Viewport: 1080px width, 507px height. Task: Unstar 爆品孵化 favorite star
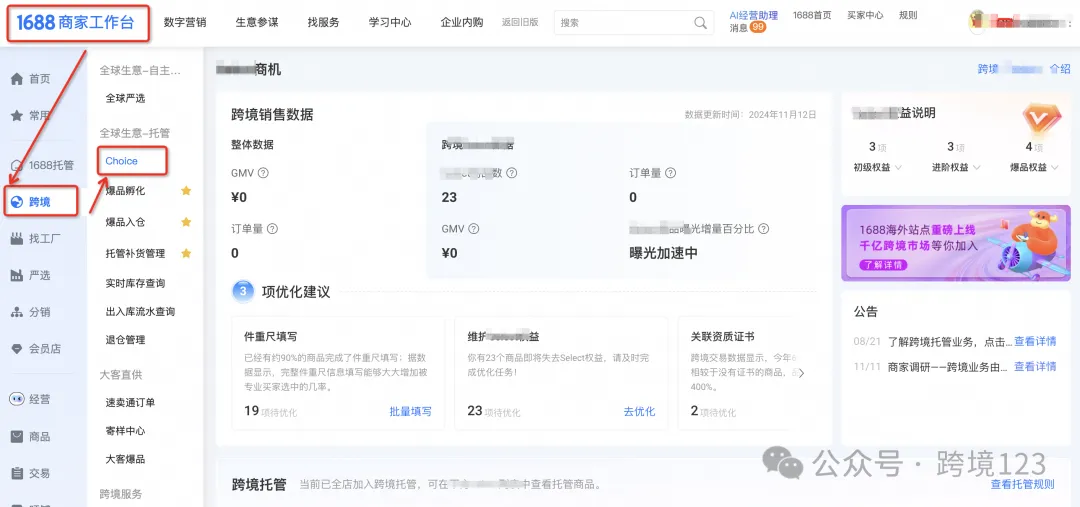coord(186,191)
